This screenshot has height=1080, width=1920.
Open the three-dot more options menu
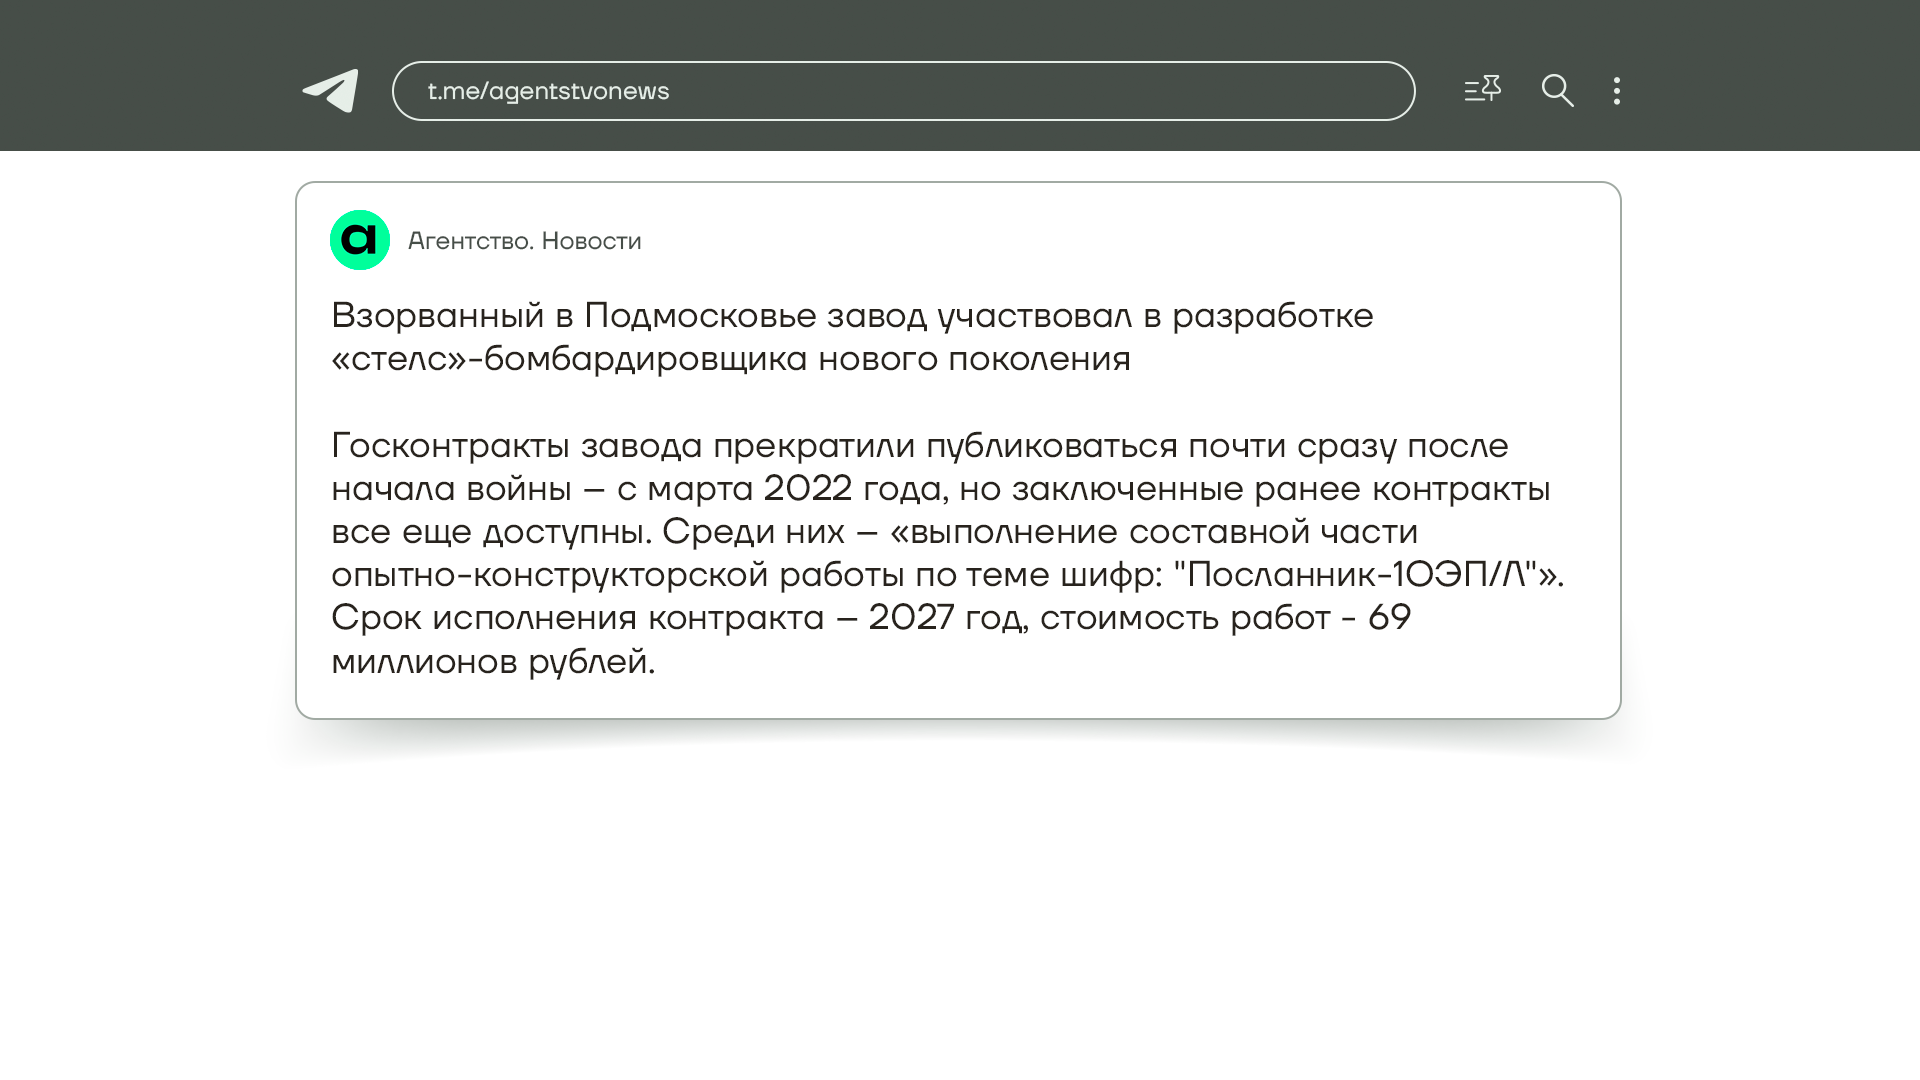click(x=1616, y=91)
